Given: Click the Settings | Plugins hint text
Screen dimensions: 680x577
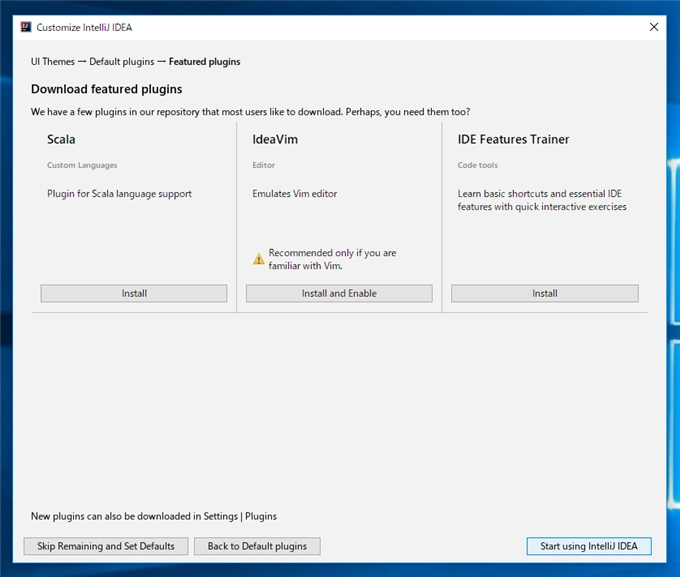Looking at the screenshot, I should (x=154, y=516).
